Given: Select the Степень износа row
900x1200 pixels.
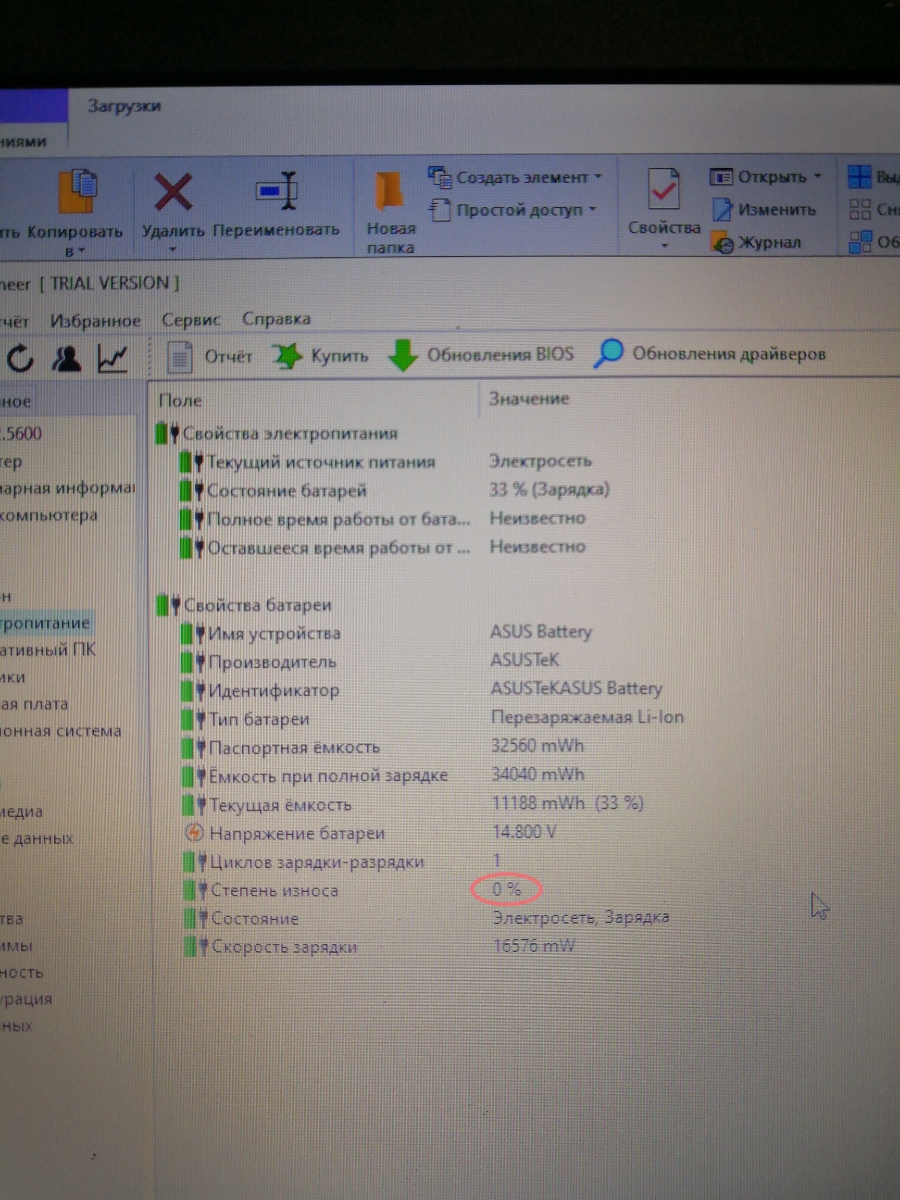Looking at the screenshot, I should point(274,890).
